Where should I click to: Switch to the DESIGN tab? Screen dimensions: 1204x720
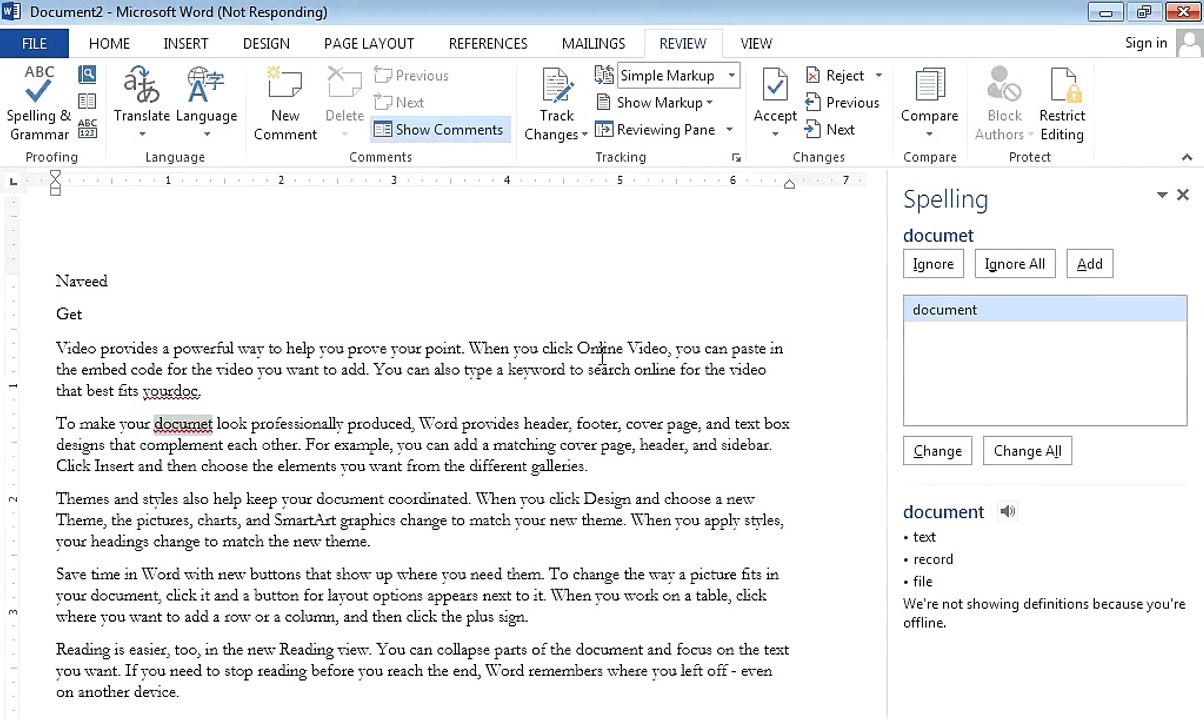(x=266, y=44)
